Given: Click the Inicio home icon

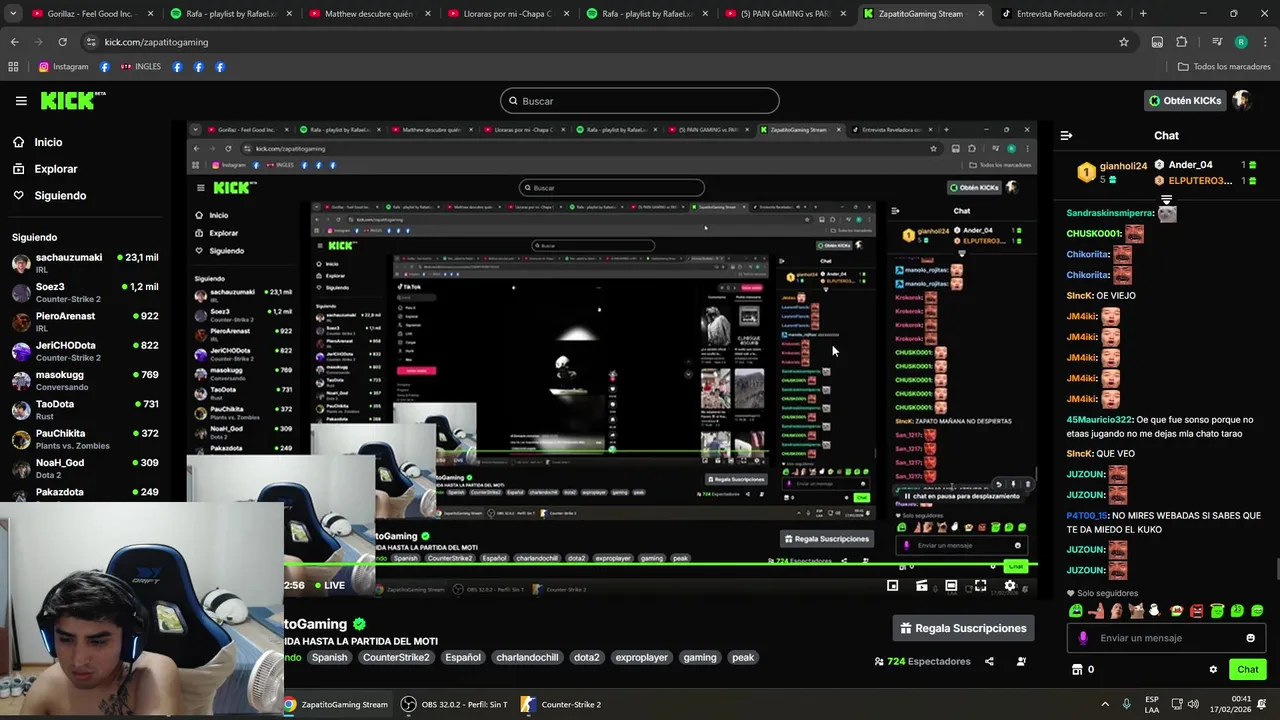Looking at the screenshot, I should 19,142.
